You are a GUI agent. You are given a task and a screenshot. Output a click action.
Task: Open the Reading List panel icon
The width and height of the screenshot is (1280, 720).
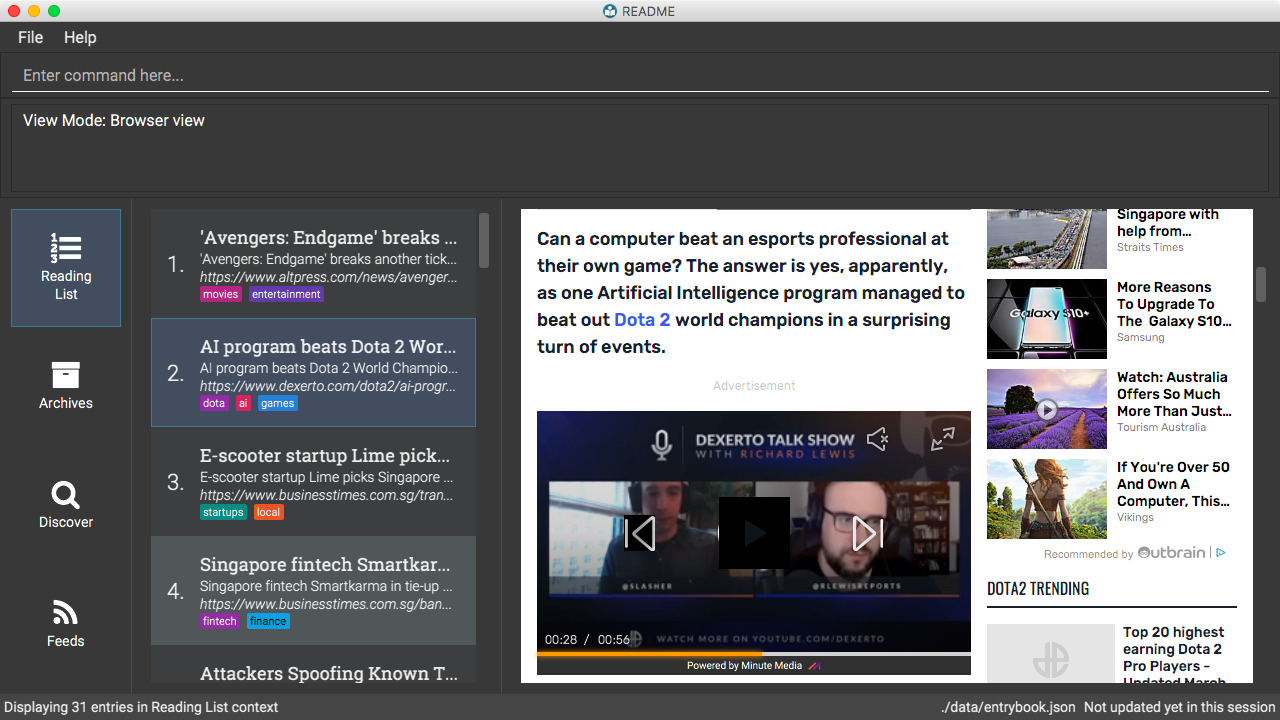click(66, 248)
